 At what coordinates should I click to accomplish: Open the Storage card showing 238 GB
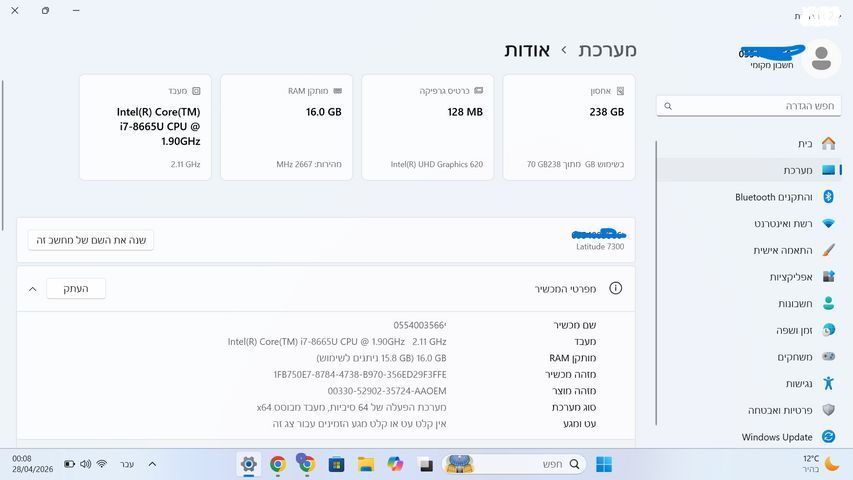[x=568, y=127]
